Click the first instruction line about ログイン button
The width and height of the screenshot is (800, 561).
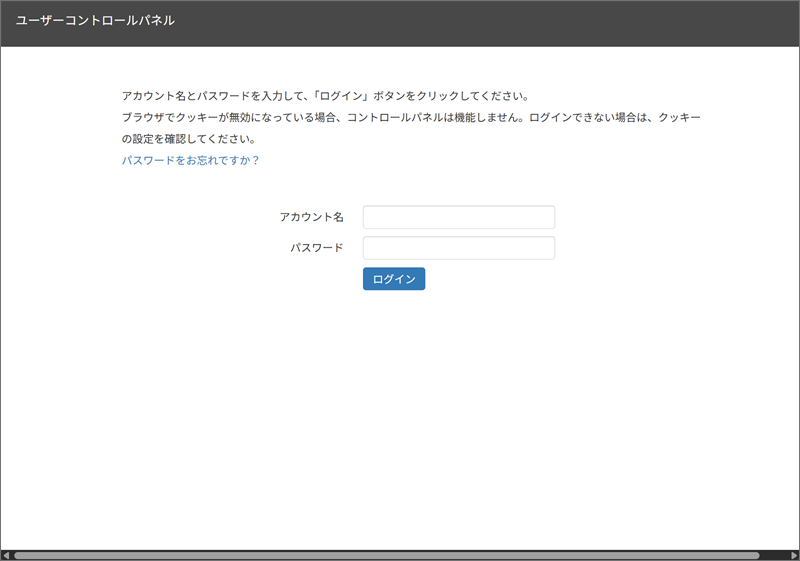pos(326,96)
